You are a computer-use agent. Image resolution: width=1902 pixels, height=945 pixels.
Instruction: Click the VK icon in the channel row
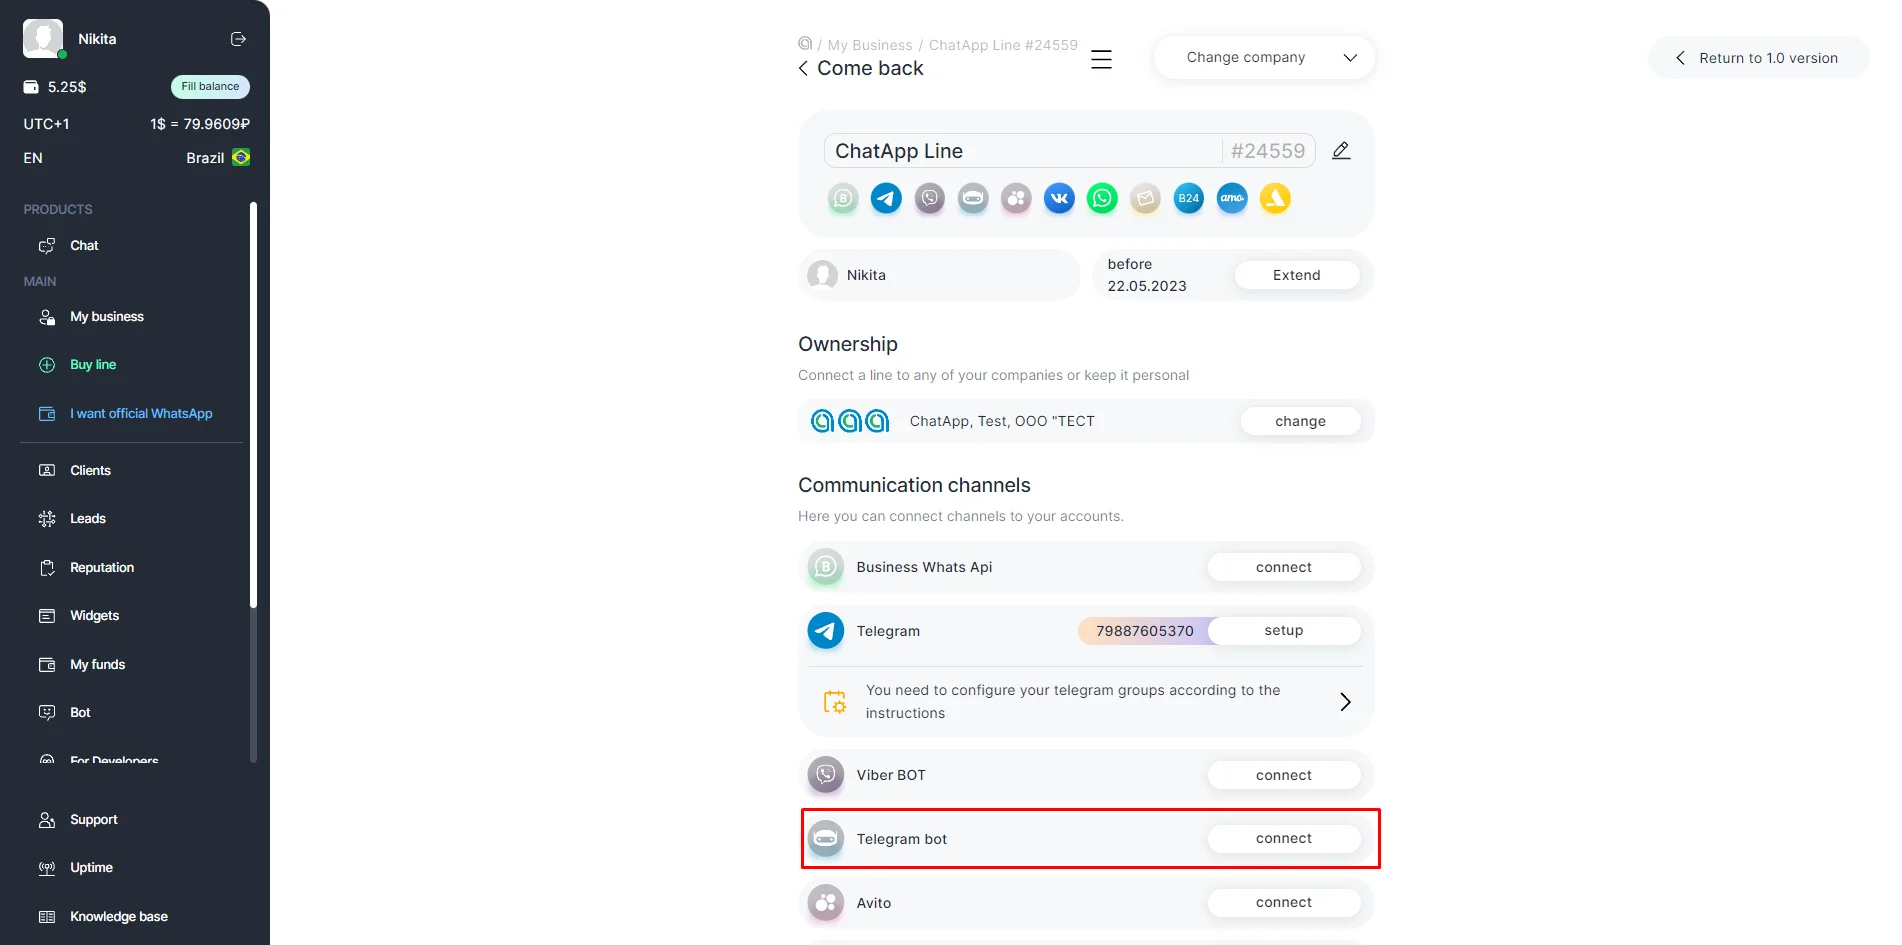click(1059, 198)
